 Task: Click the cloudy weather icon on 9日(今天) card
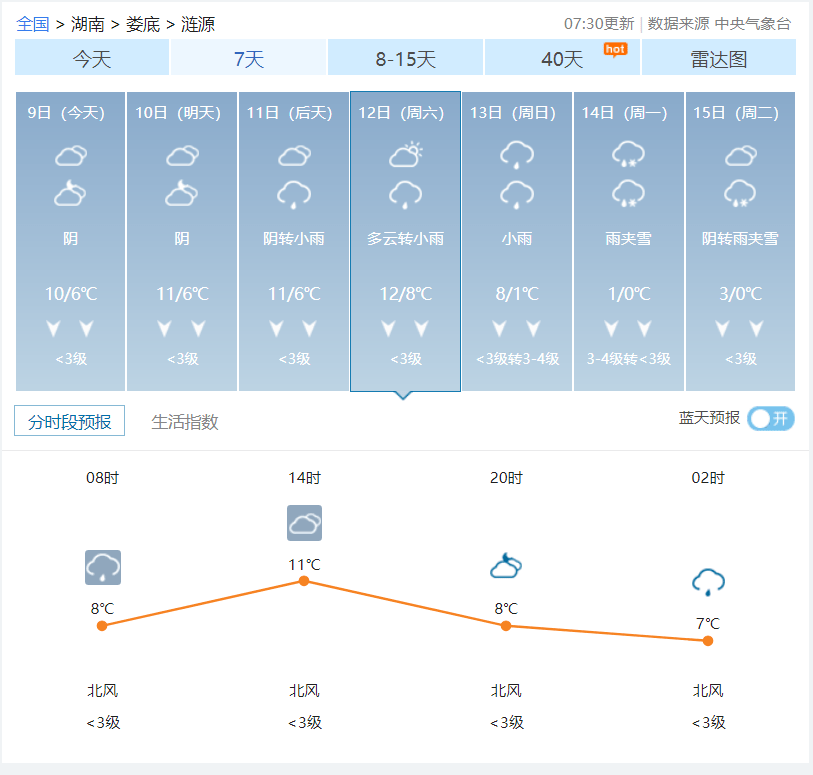click(69, 156)
